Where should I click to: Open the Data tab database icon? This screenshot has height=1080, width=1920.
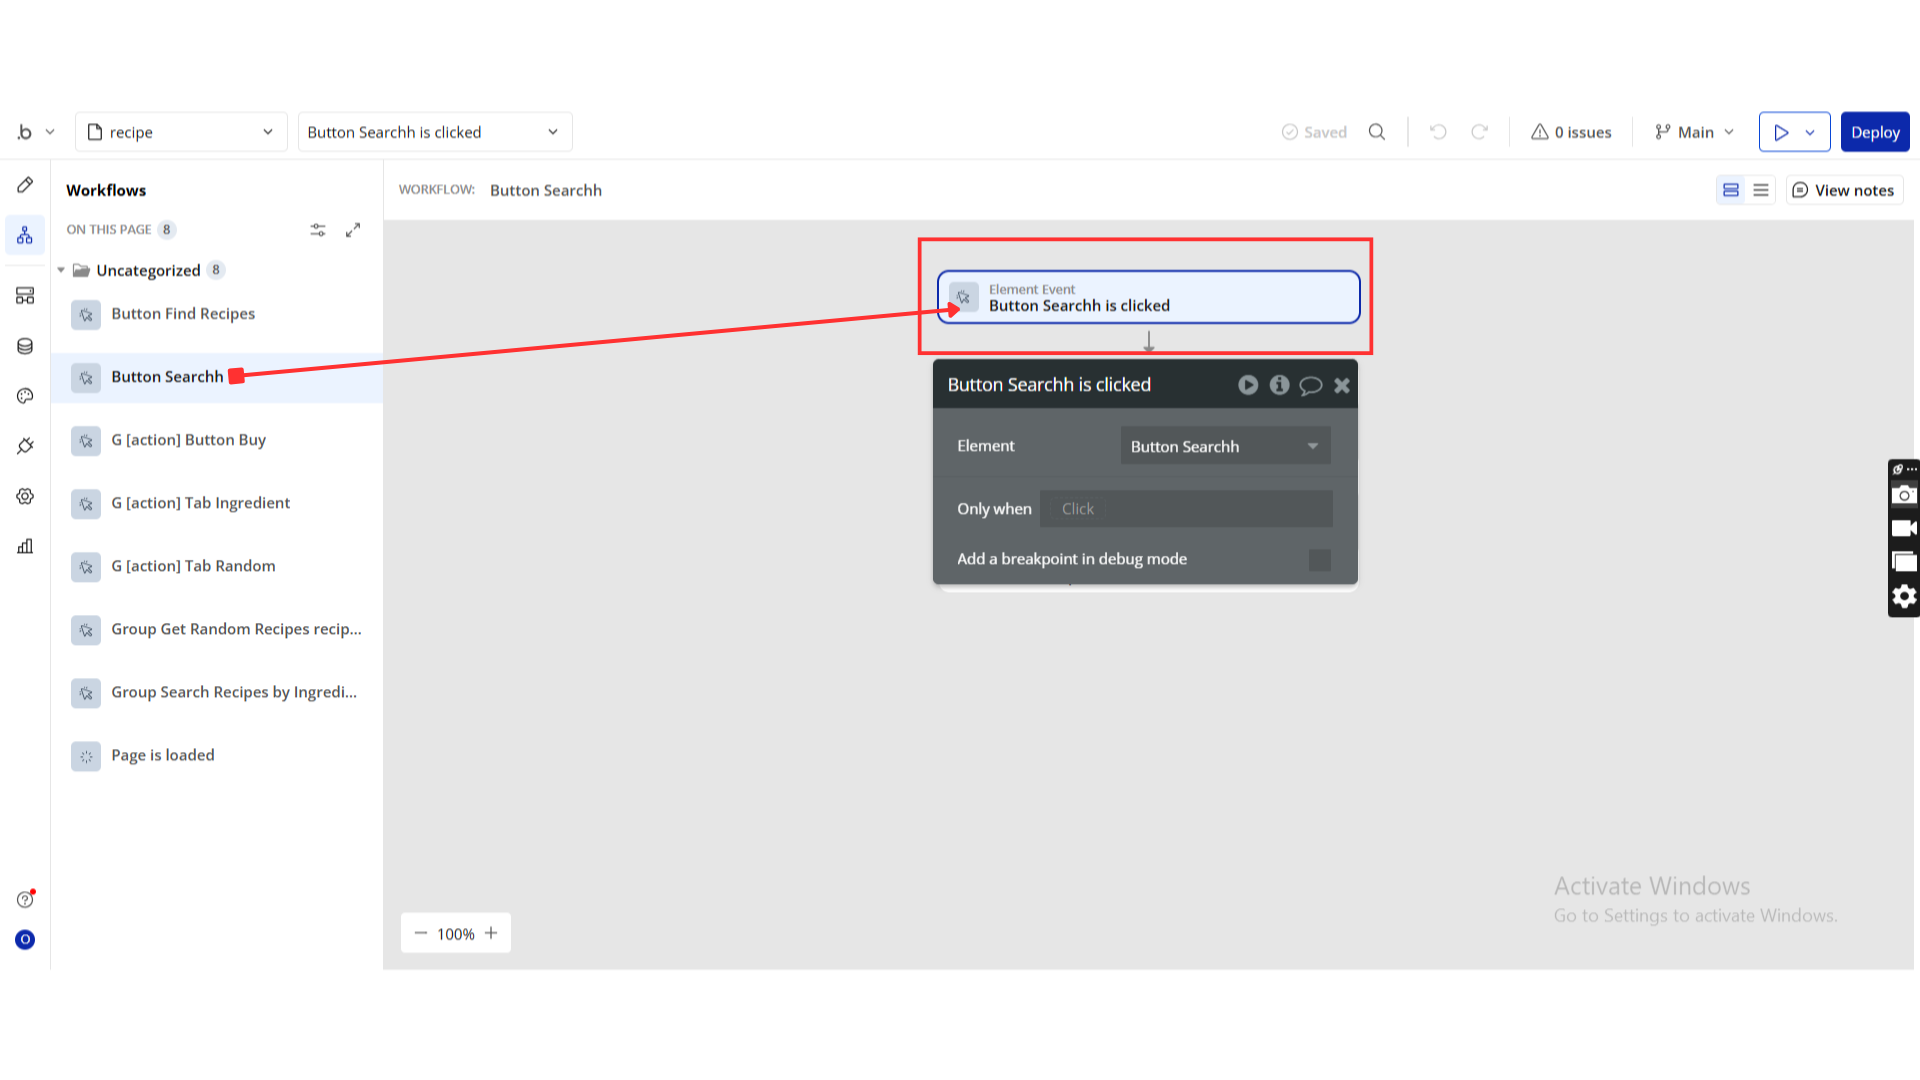[25, 346]
